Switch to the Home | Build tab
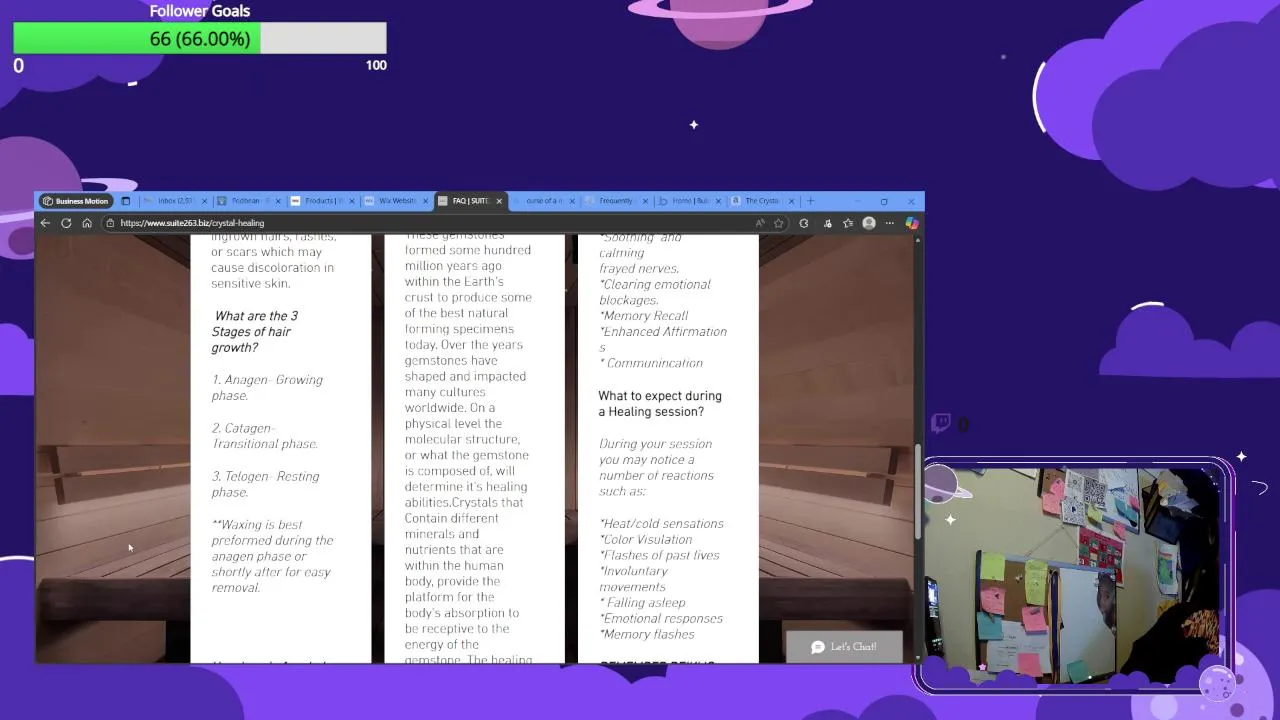This screenshot has width=1280, height=720. (689, 201)
